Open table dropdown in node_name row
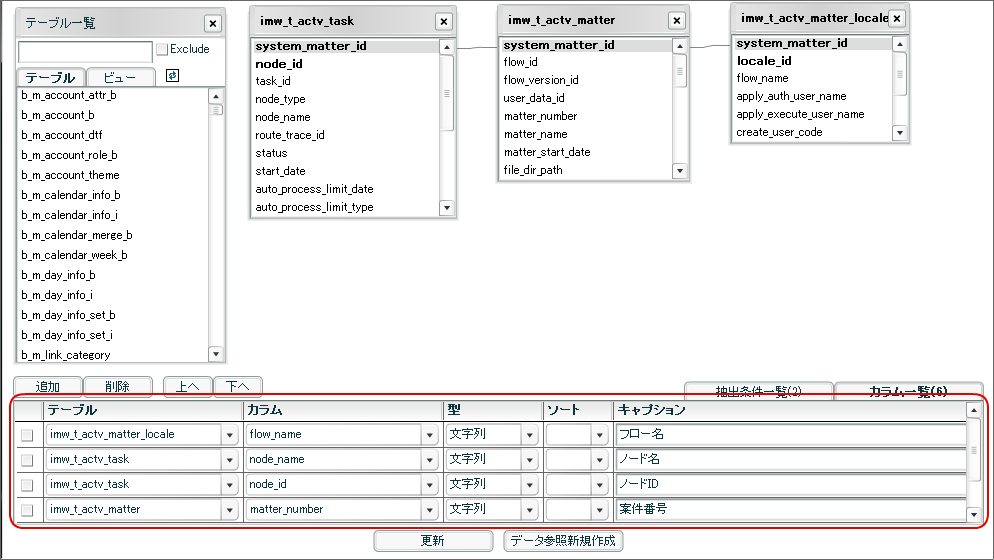The width and height of the screenshot is (994, 560). [x=229, y=460]
